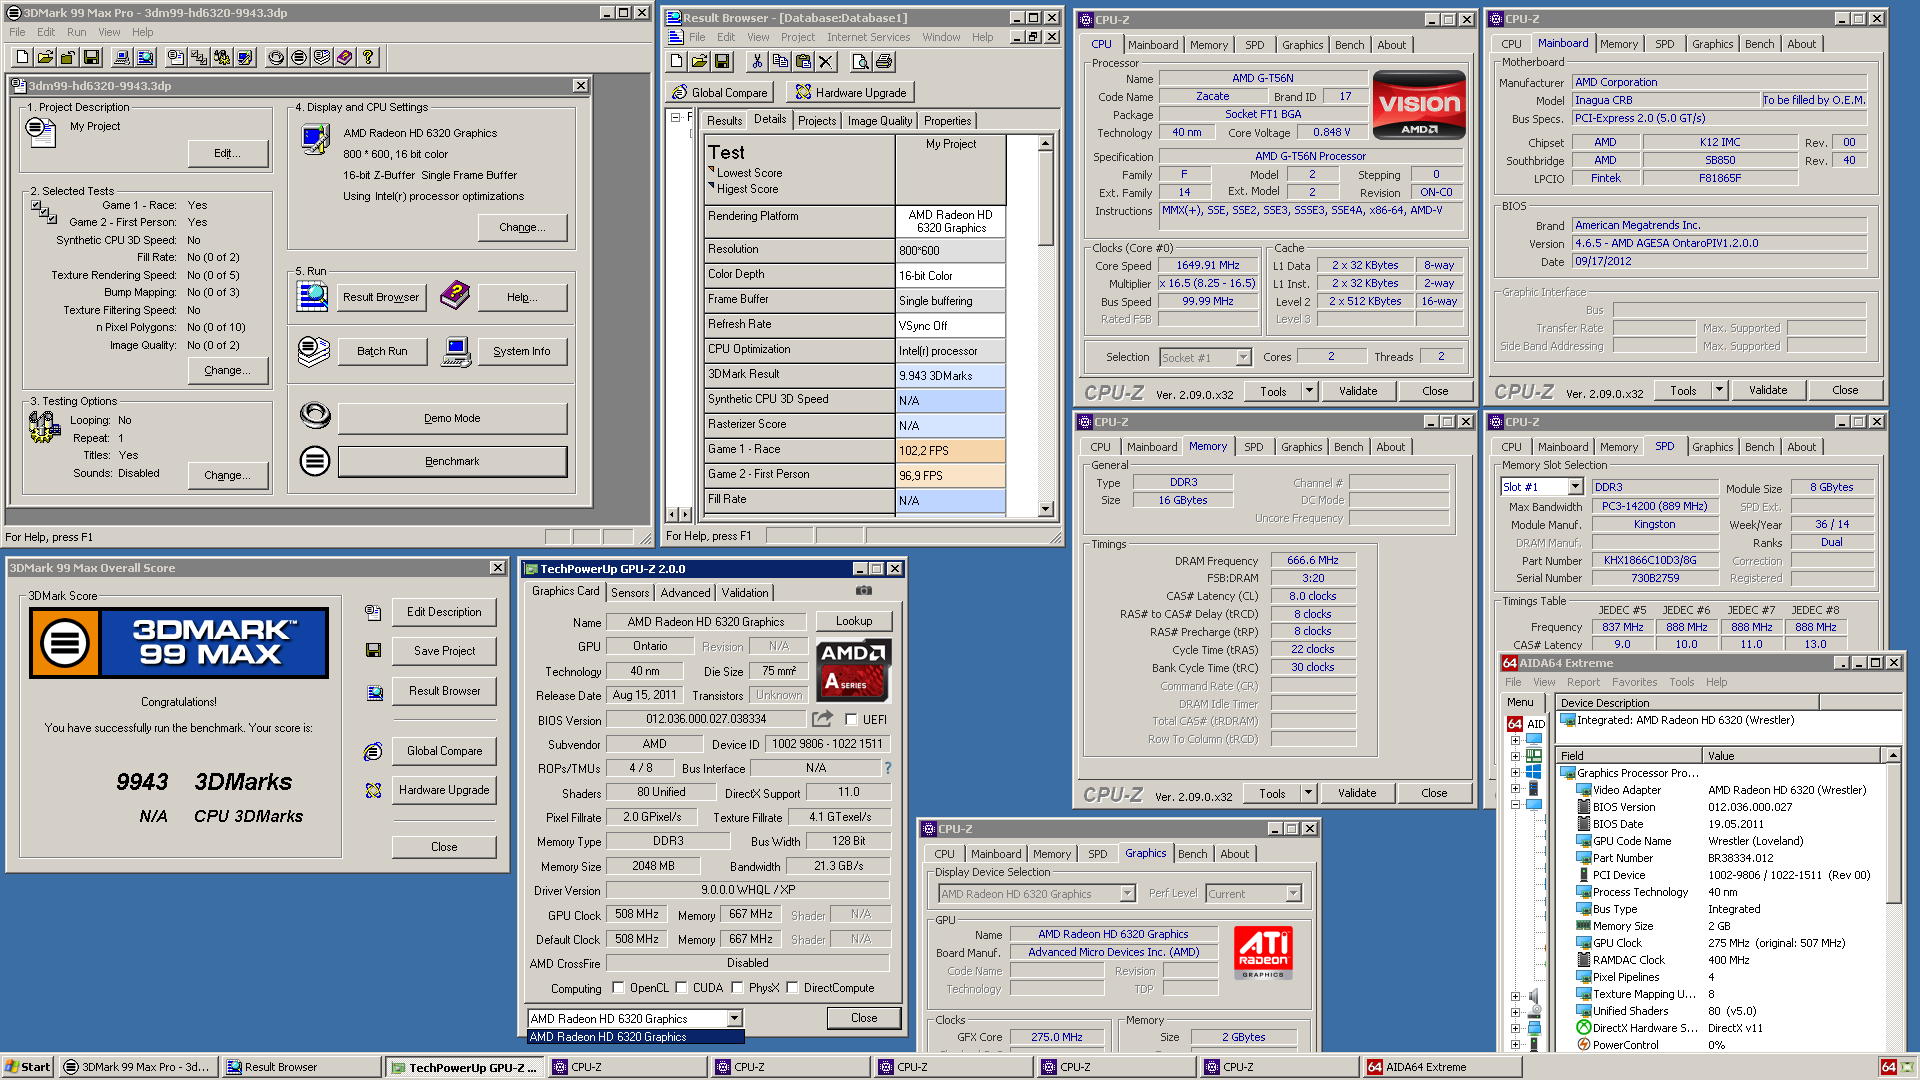This screenshot has height=1080, width=1920.
Task: Open Tools dropdown arrow in CPU-Z Mainboard window
Action: pos(1719,390)
